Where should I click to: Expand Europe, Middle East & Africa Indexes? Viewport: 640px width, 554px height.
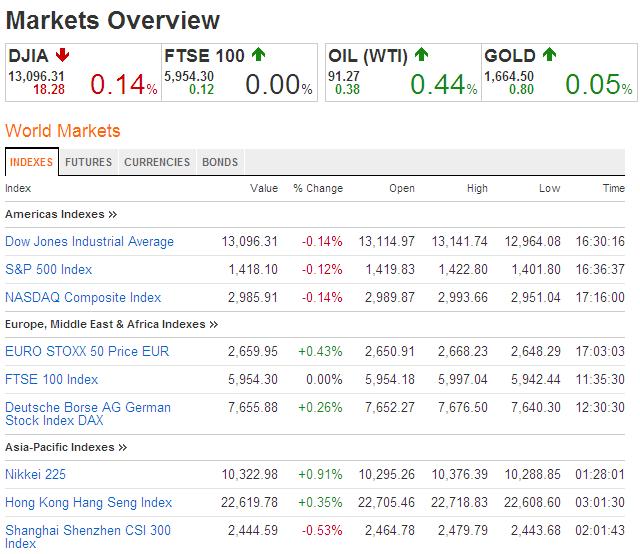coord(111,324)
